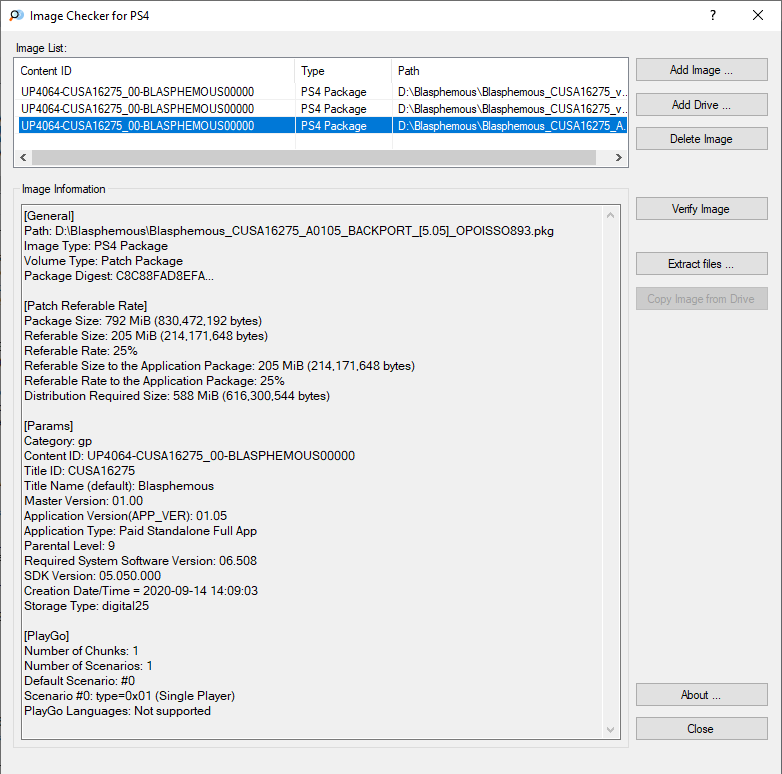Click the Volume Type: Patch Package line
The width and height of the screenshot is (782, 774).
coord(103,261)
